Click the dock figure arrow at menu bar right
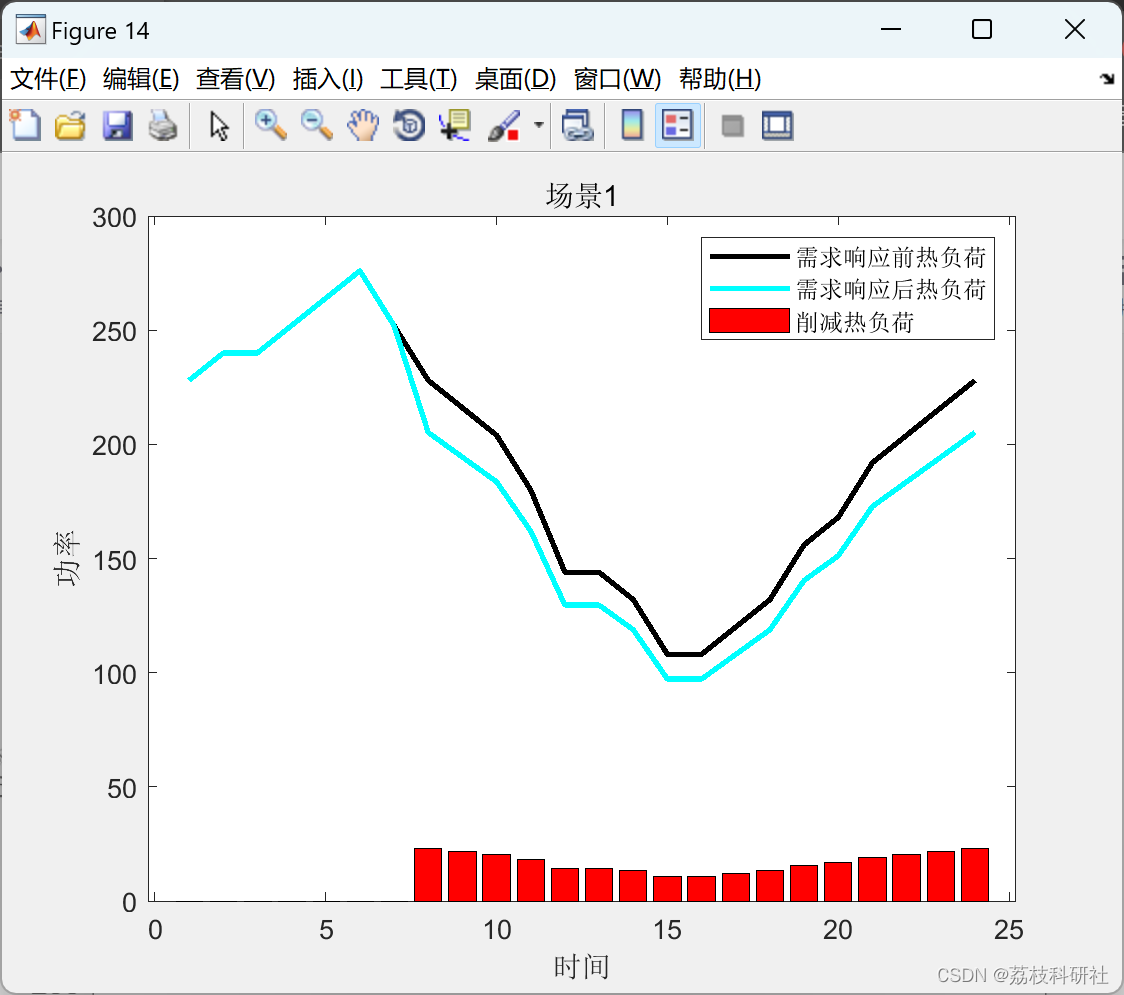The height and width of the screenshot is (995, 1124). pos(1108,79)
